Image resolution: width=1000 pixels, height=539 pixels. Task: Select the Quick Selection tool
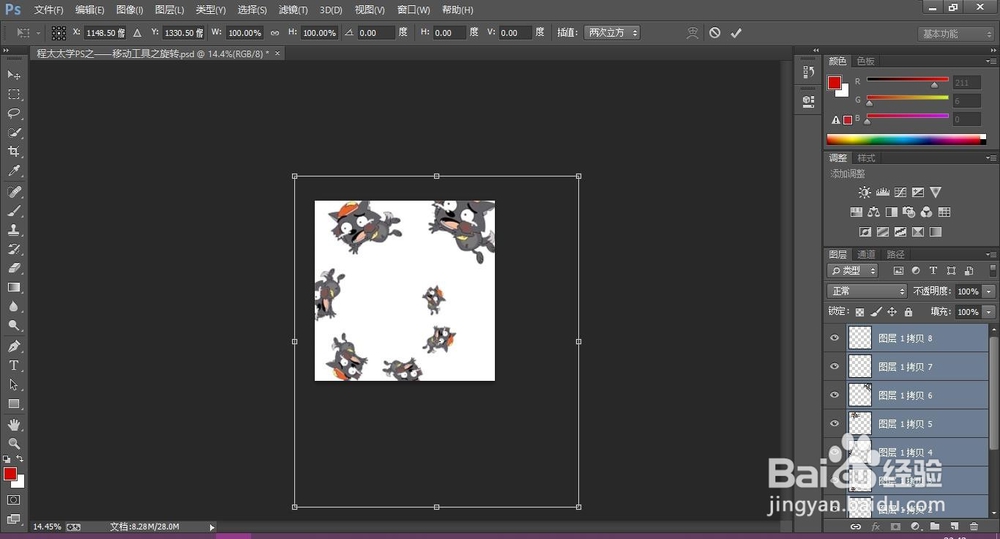pyautogui.click(x=13, y=132)
